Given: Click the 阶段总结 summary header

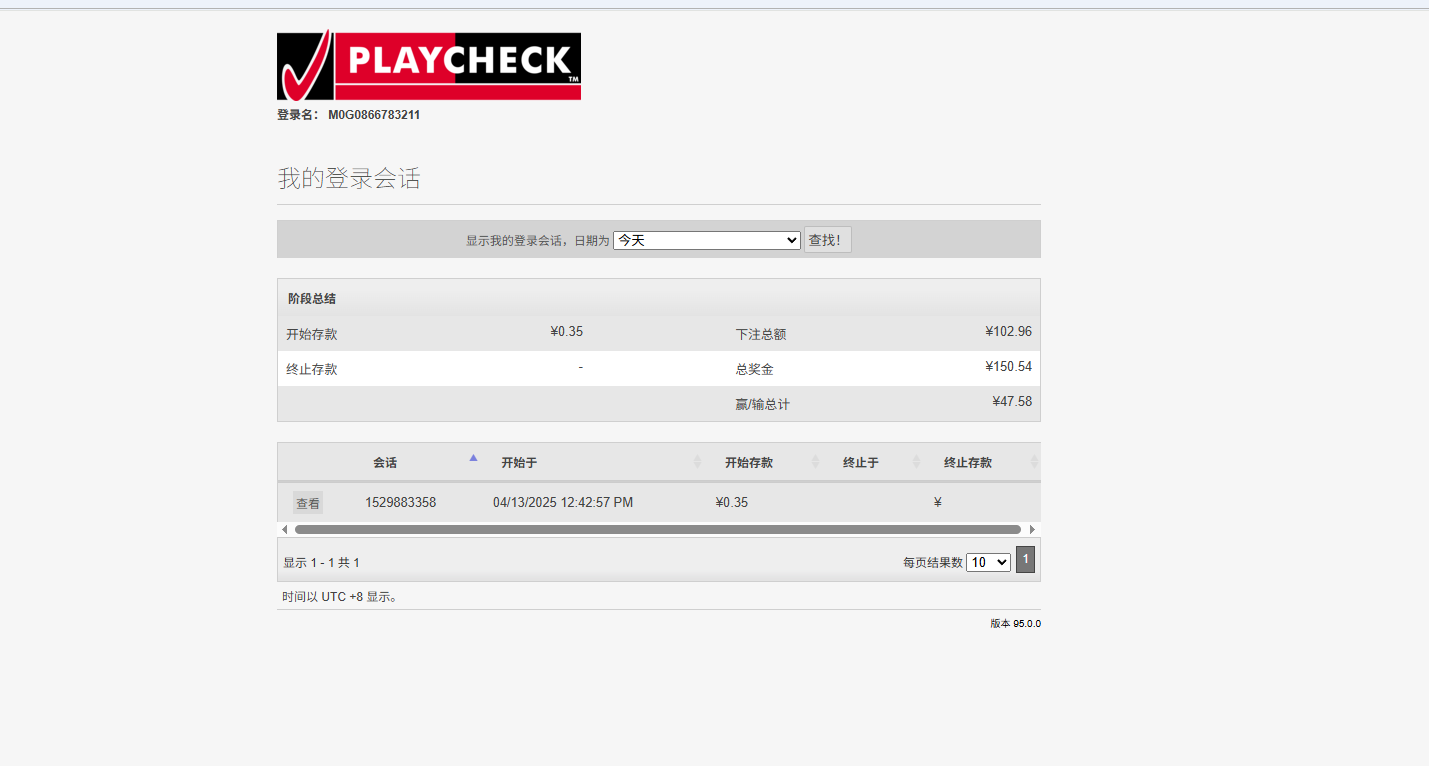Looking at the screenshot, I should click(312, 298).
